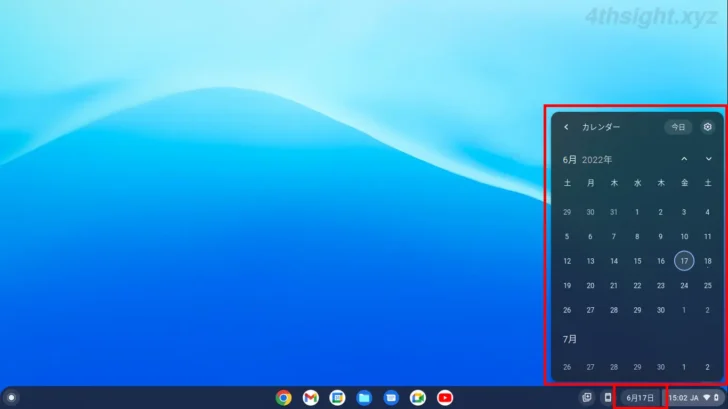Open the Files app on the shelf
Viewport: 728px width, 409px height.
pos(364,398)
